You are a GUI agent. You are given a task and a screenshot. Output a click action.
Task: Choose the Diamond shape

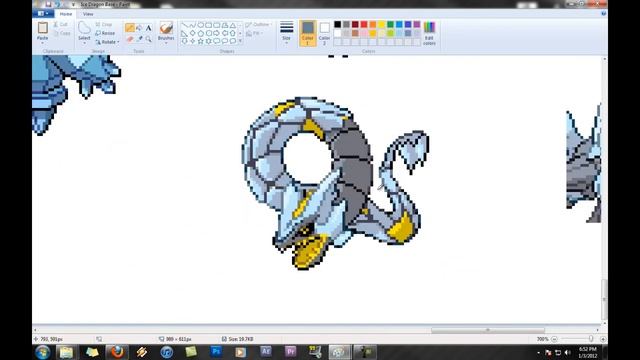(193, 33)
